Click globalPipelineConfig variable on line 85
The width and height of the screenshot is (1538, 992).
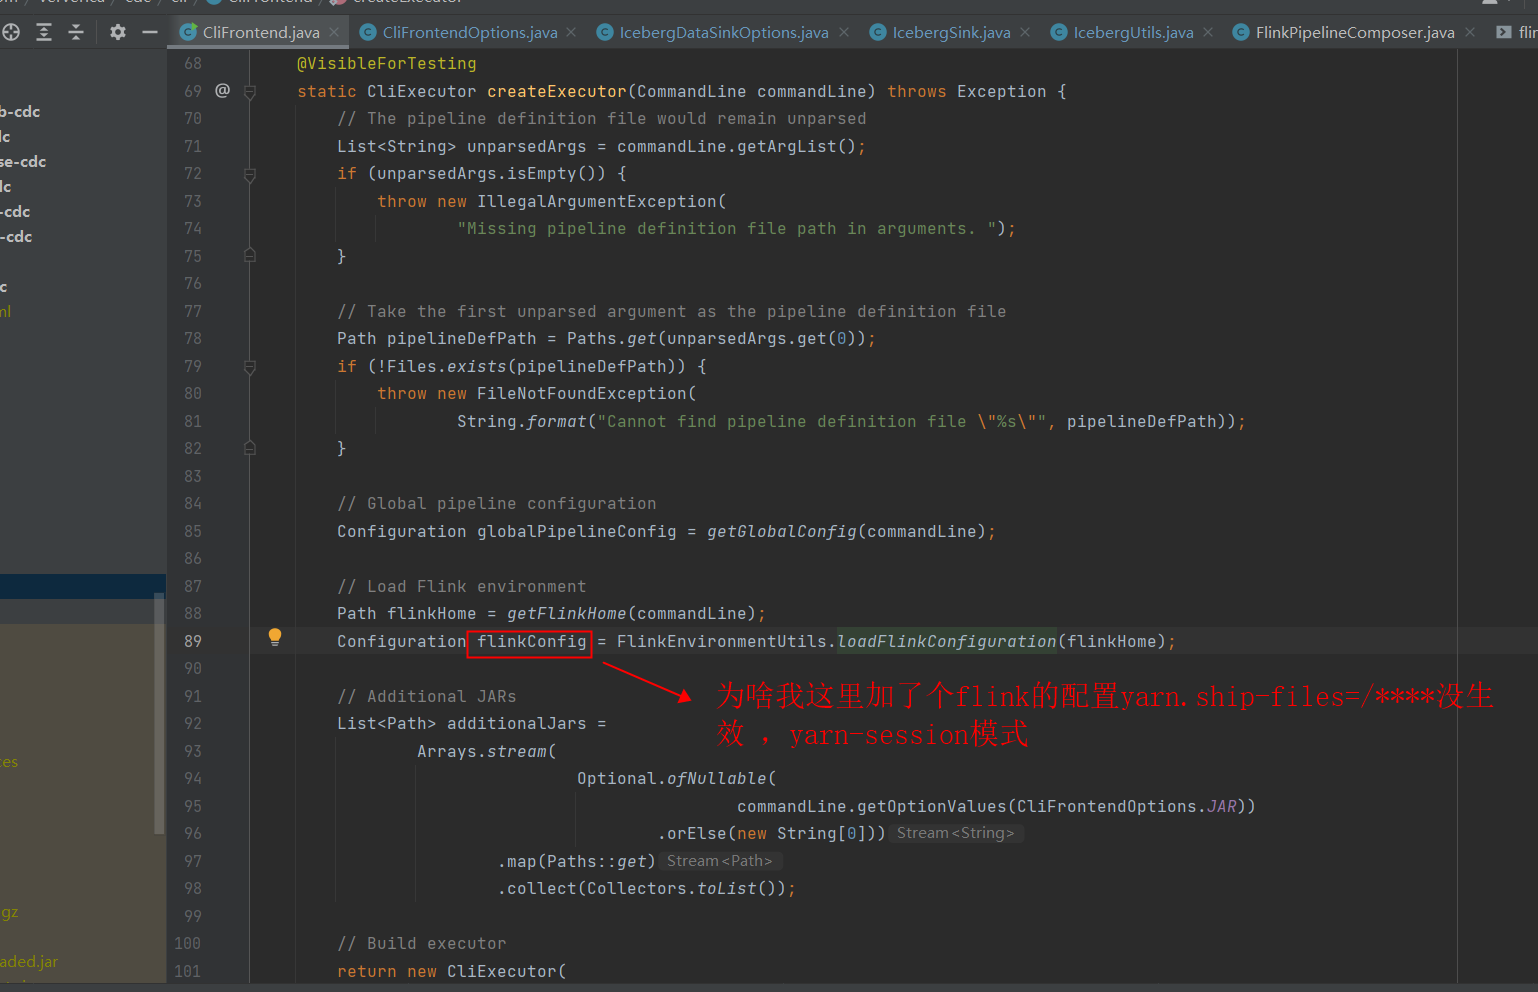coord(577,531)
